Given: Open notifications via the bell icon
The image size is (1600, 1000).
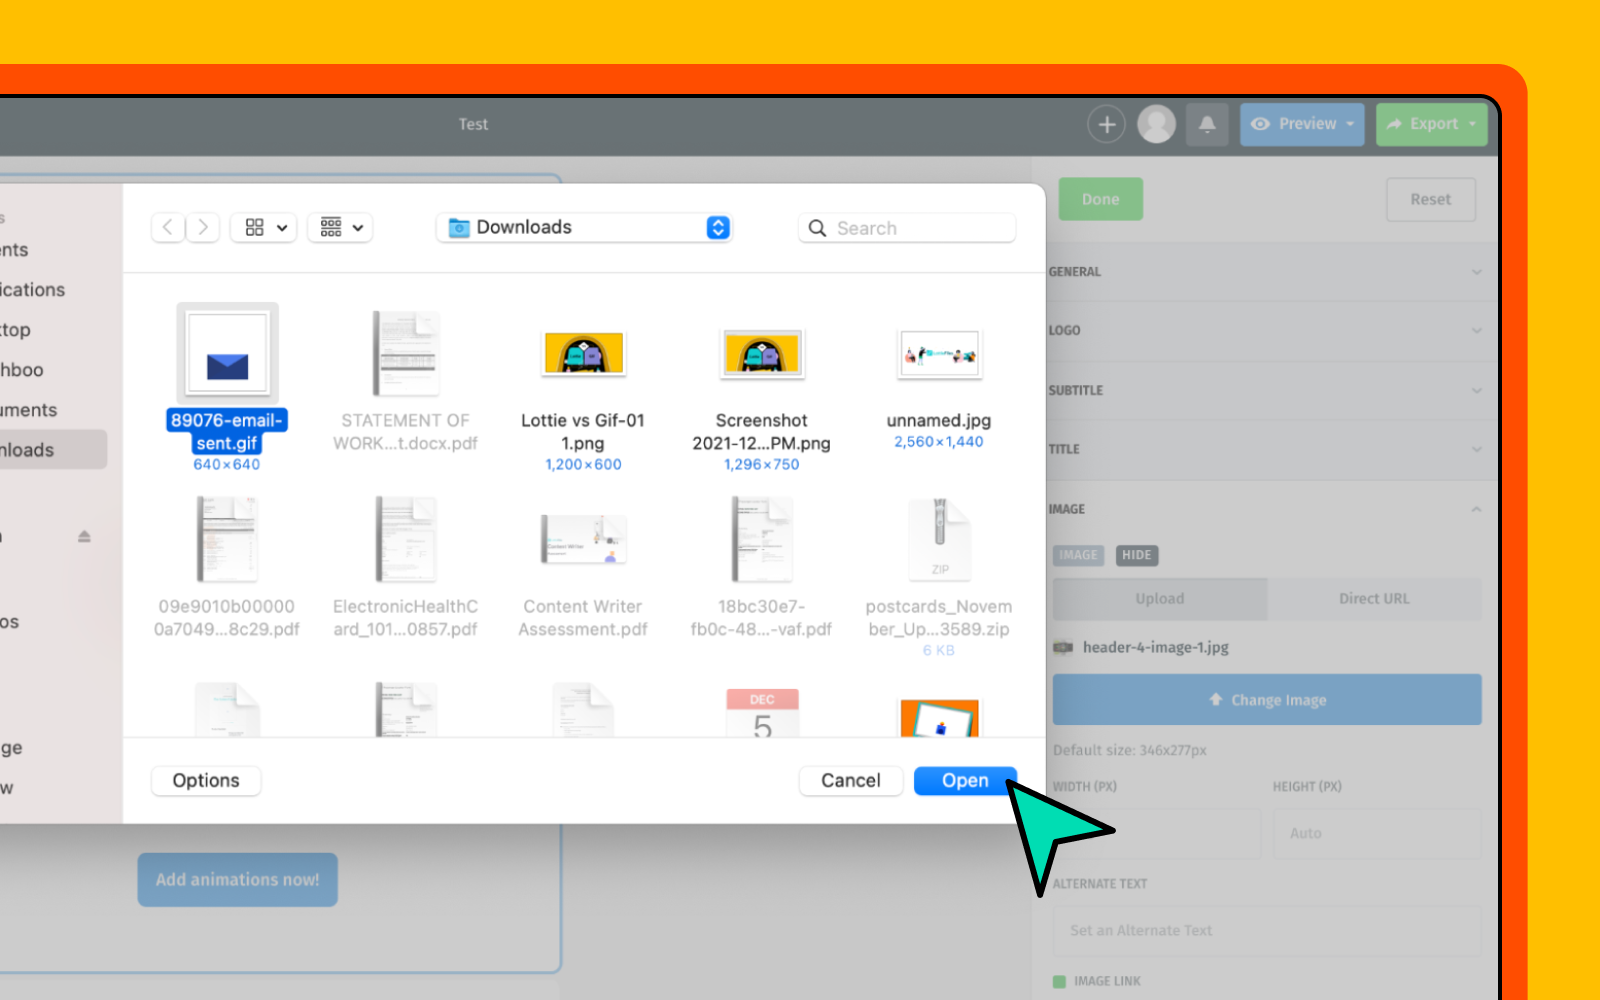Looking at the screenshot, I should [1207, 124].
